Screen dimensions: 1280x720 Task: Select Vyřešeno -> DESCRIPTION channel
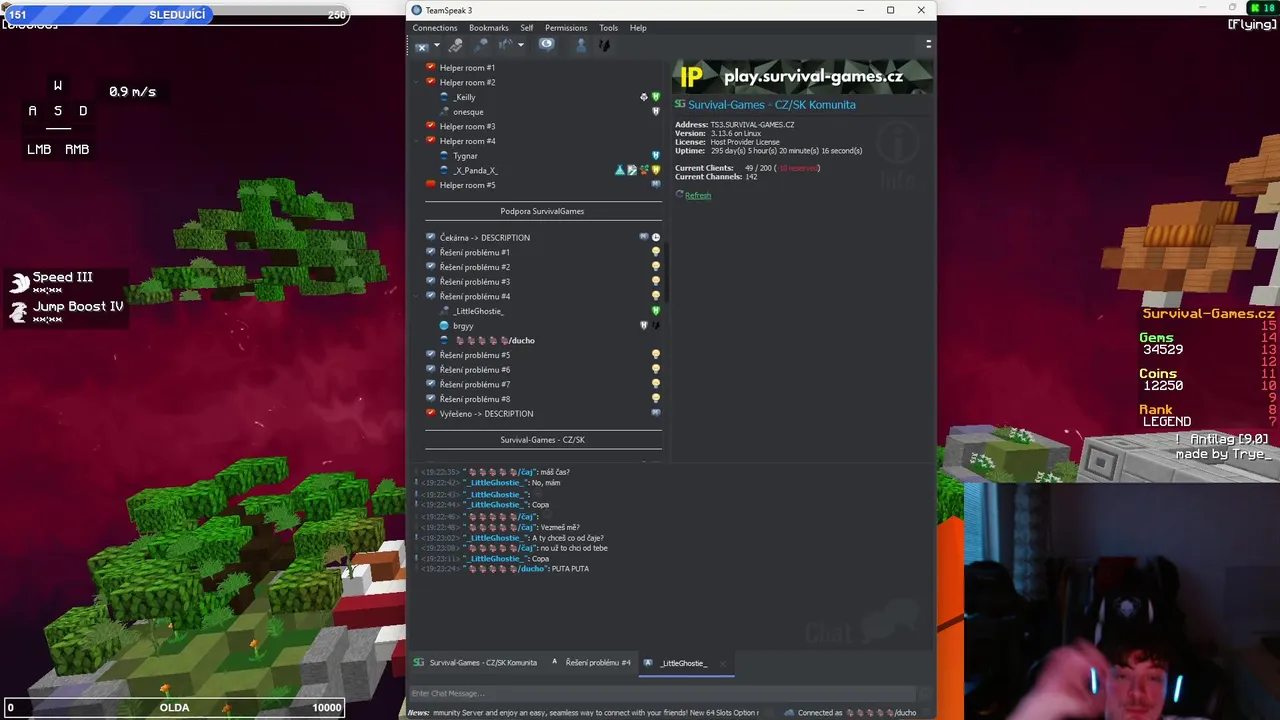coord(486,414)
